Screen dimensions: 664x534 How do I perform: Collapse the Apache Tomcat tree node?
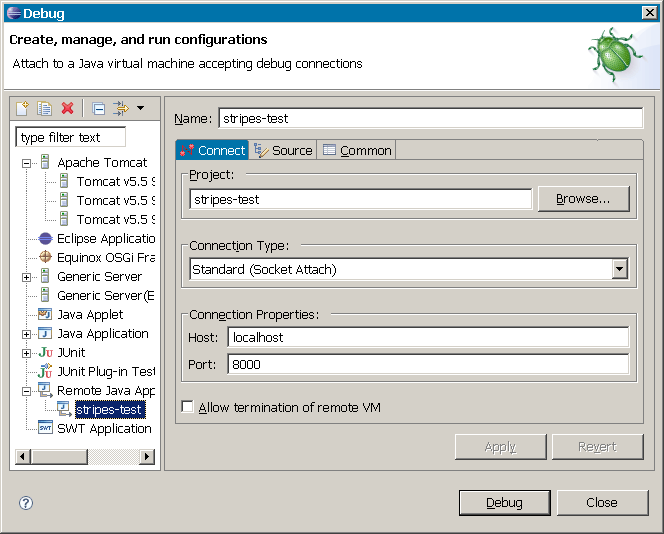pos(26,163)
